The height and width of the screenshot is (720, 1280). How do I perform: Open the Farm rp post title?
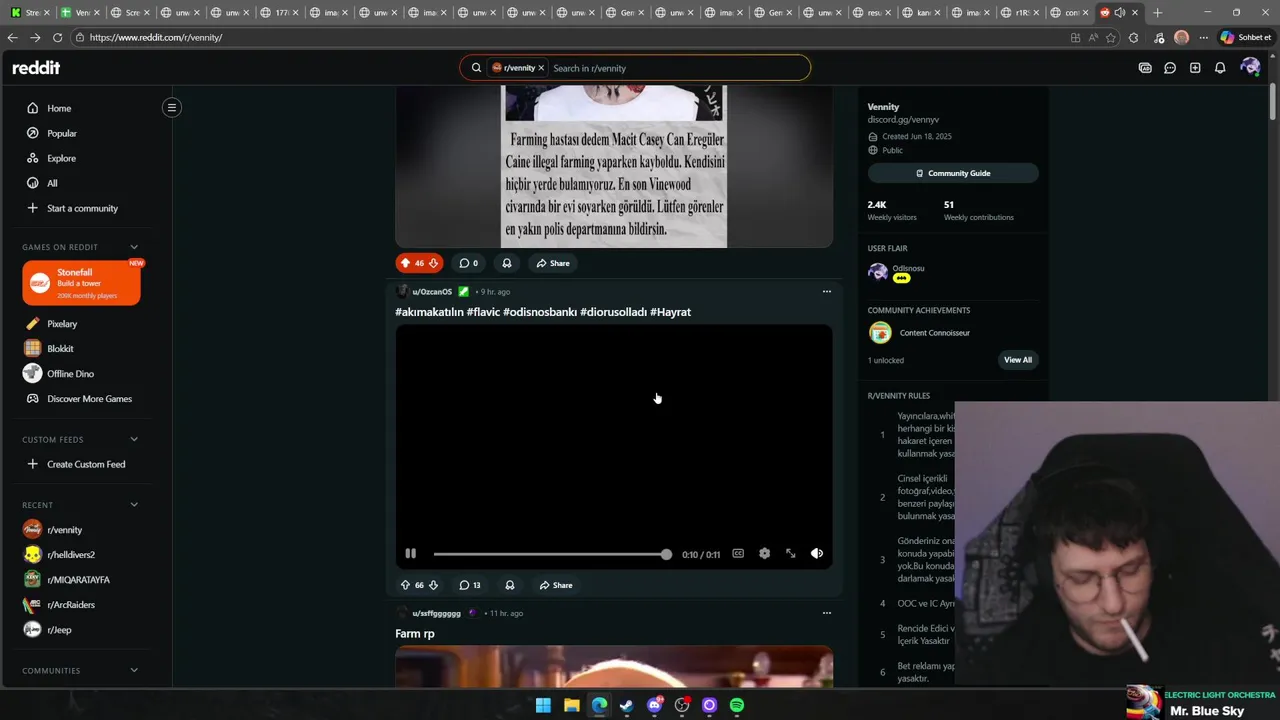(x=415, y=634)
